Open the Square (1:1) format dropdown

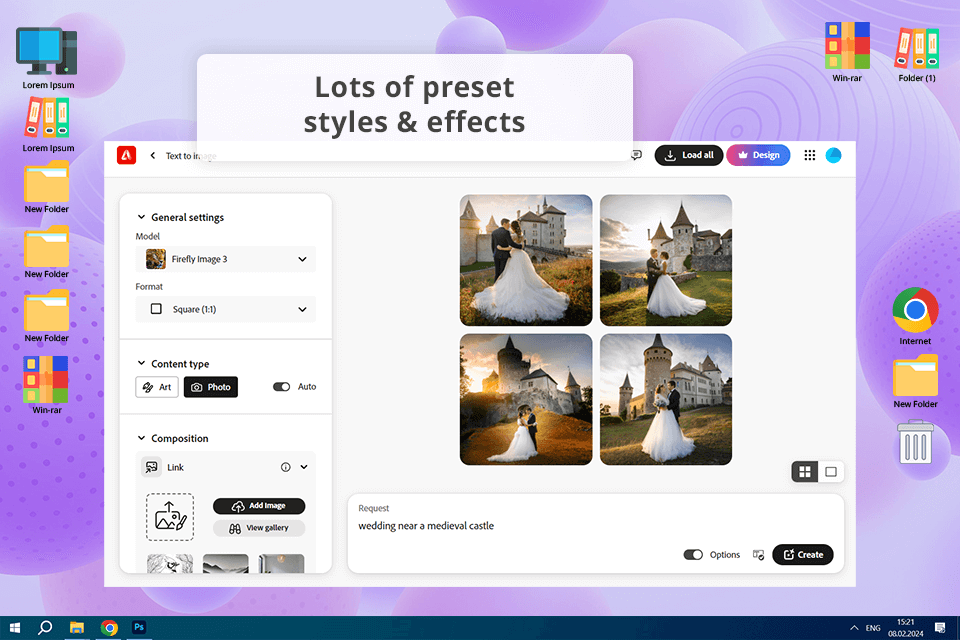pyautogui.click(x=225, y=309)
